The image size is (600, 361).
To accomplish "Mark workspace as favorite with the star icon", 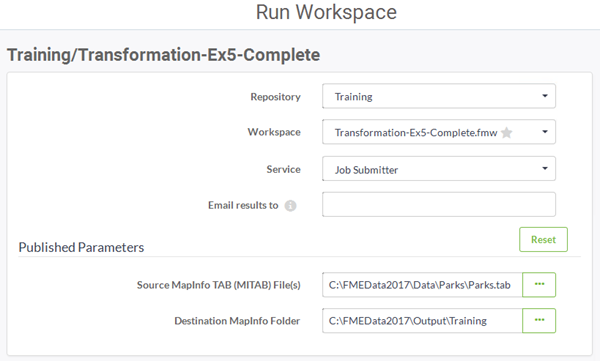I will [x=506, y=133].
